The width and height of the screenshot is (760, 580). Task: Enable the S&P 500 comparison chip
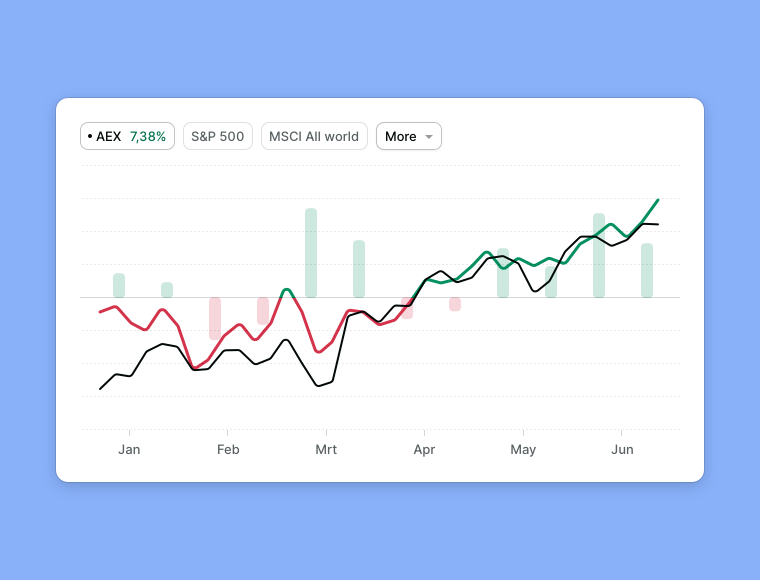[217, 136]
